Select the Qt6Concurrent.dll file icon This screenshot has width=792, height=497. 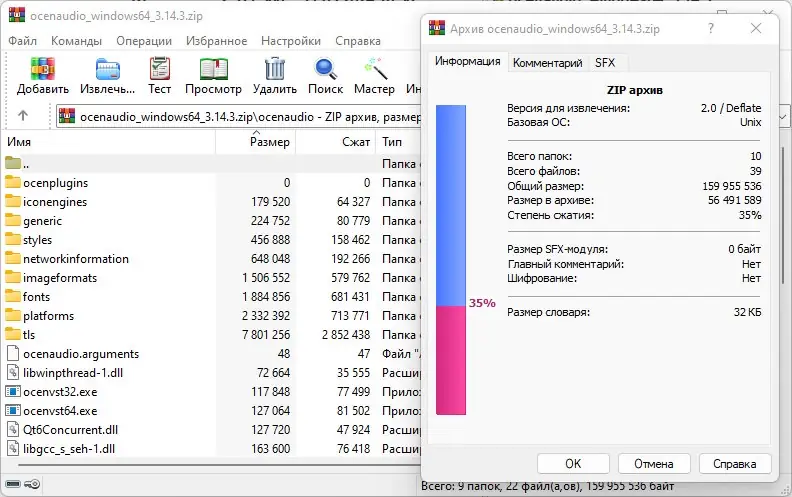(x=13, y=429)
